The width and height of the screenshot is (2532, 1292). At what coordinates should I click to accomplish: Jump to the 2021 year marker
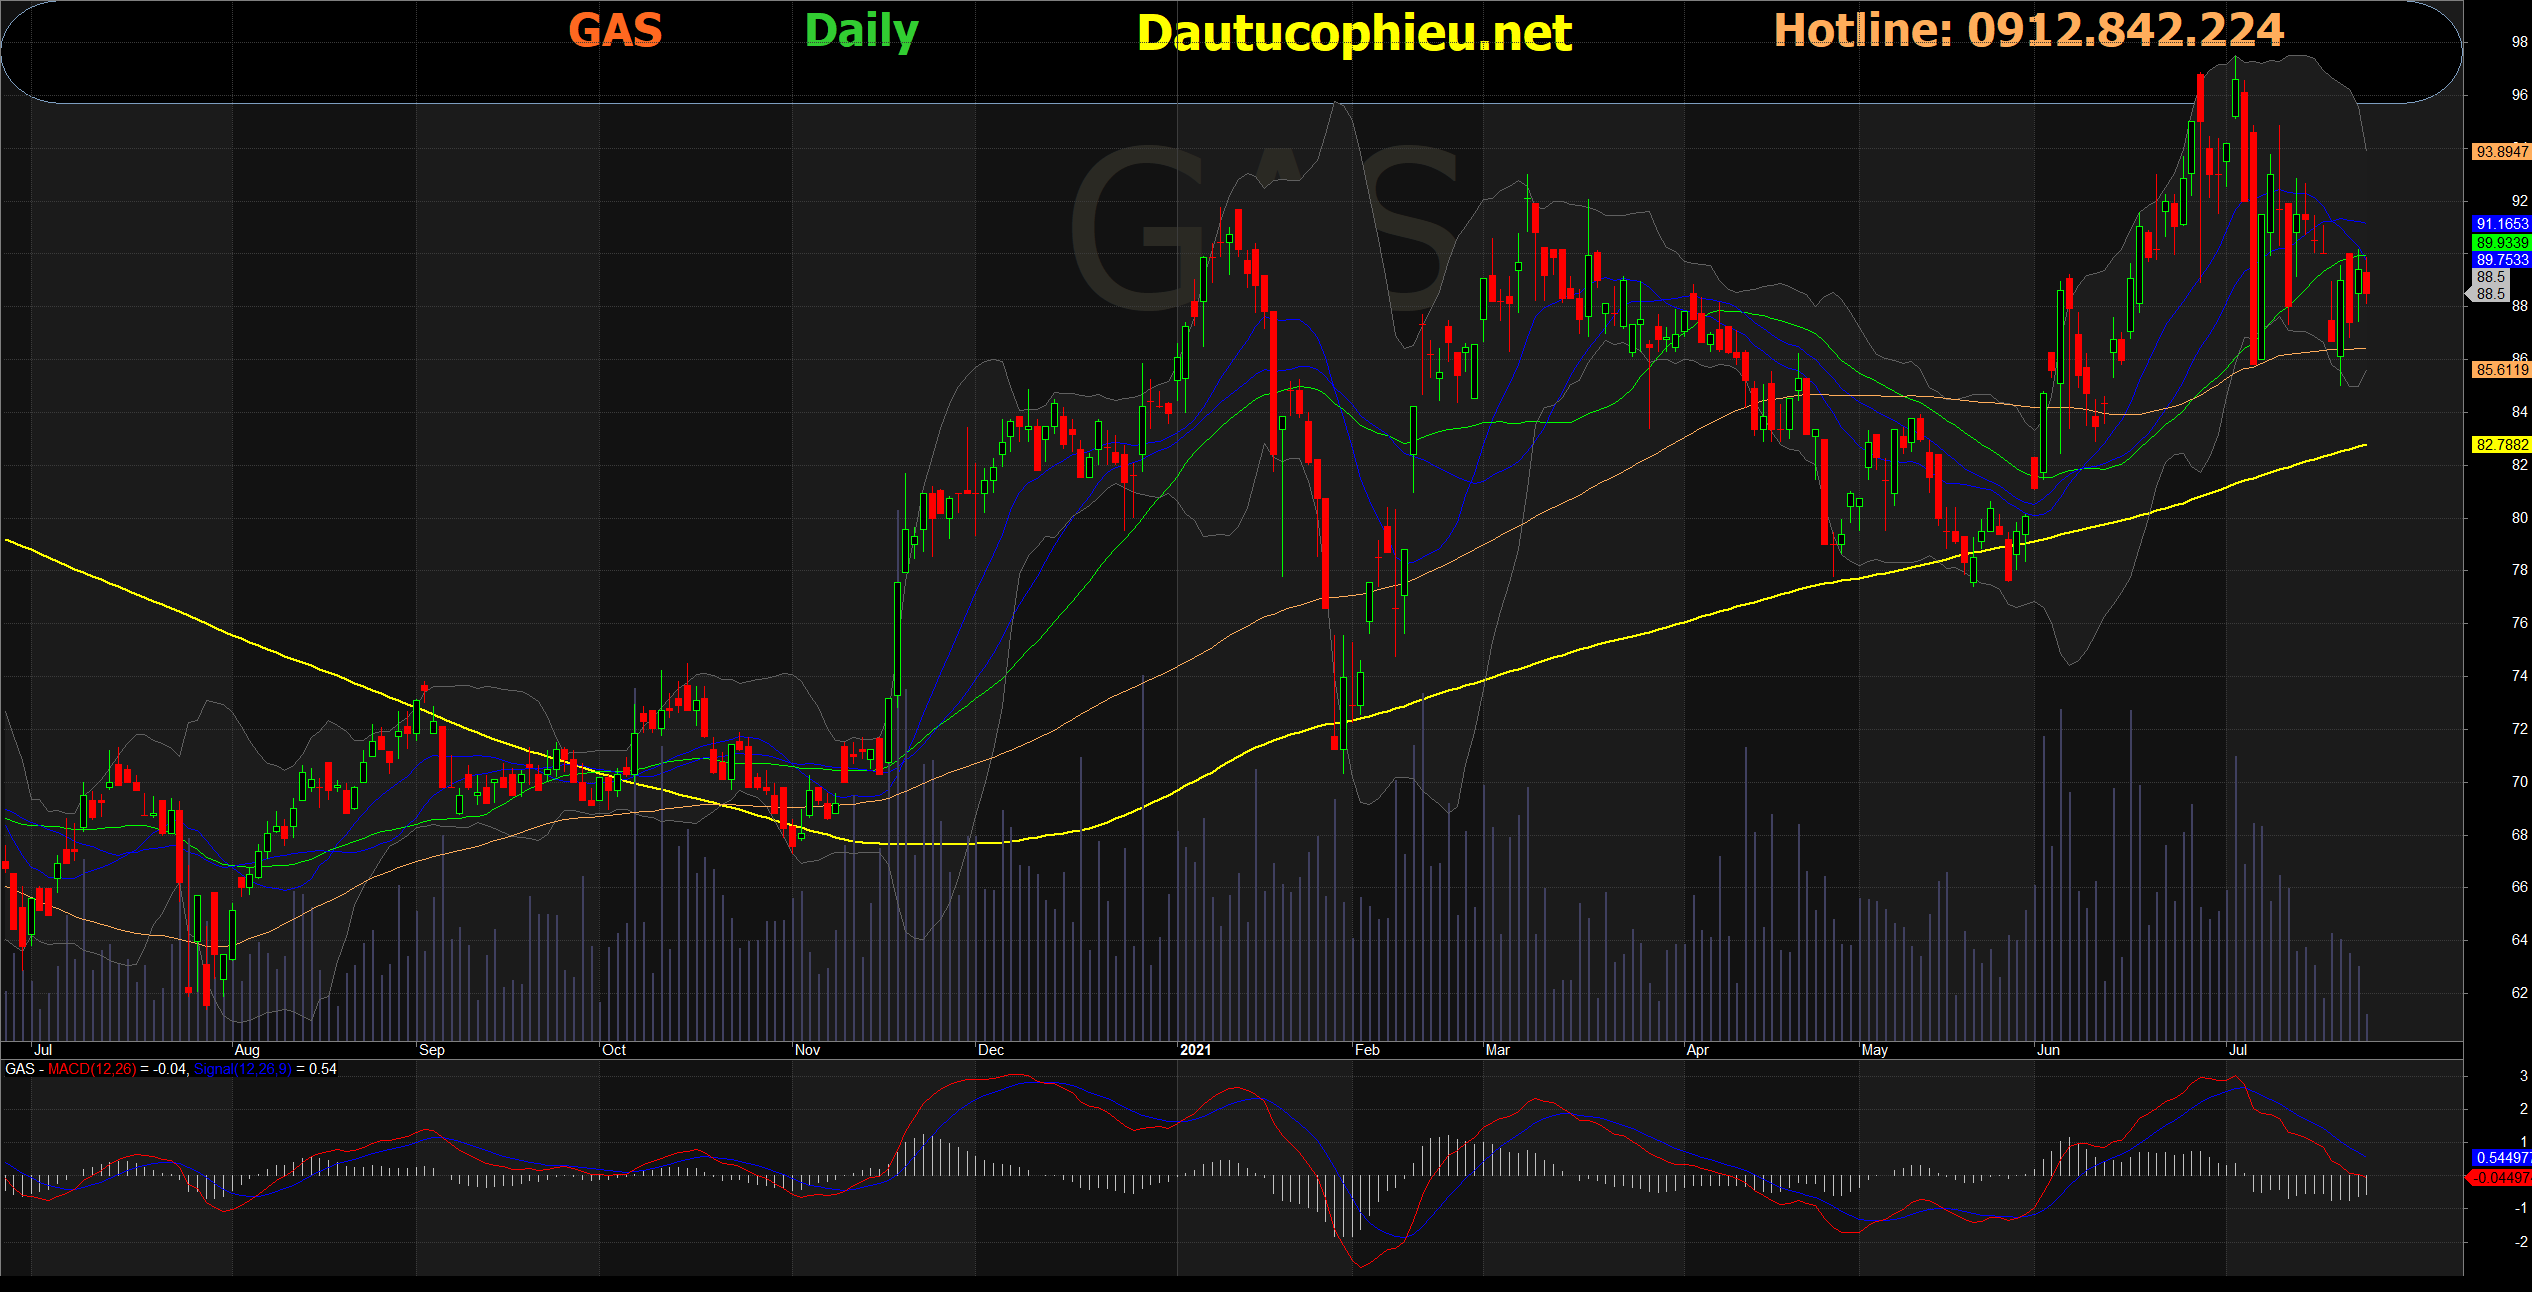pyautogui.click(x=1195, y=1050)
